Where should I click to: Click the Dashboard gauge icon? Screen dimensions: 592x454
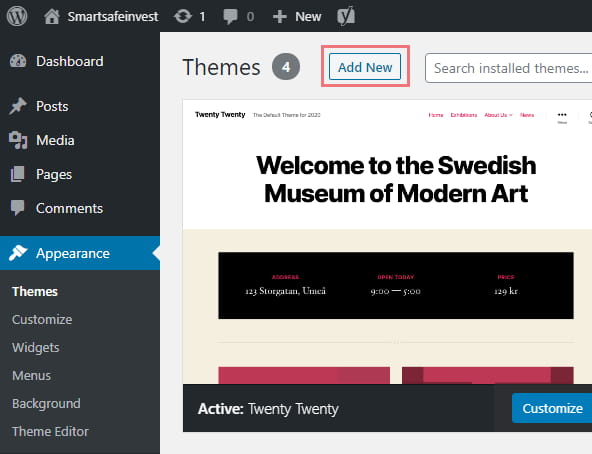(x=18, y=61)
